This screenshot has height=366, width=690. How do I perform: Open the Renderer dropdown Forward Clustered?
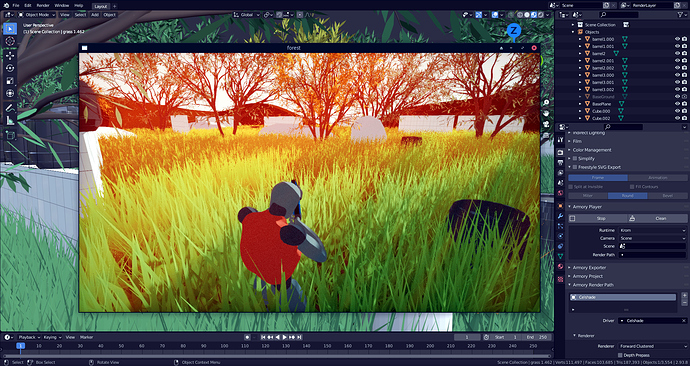tap(652, 346)
